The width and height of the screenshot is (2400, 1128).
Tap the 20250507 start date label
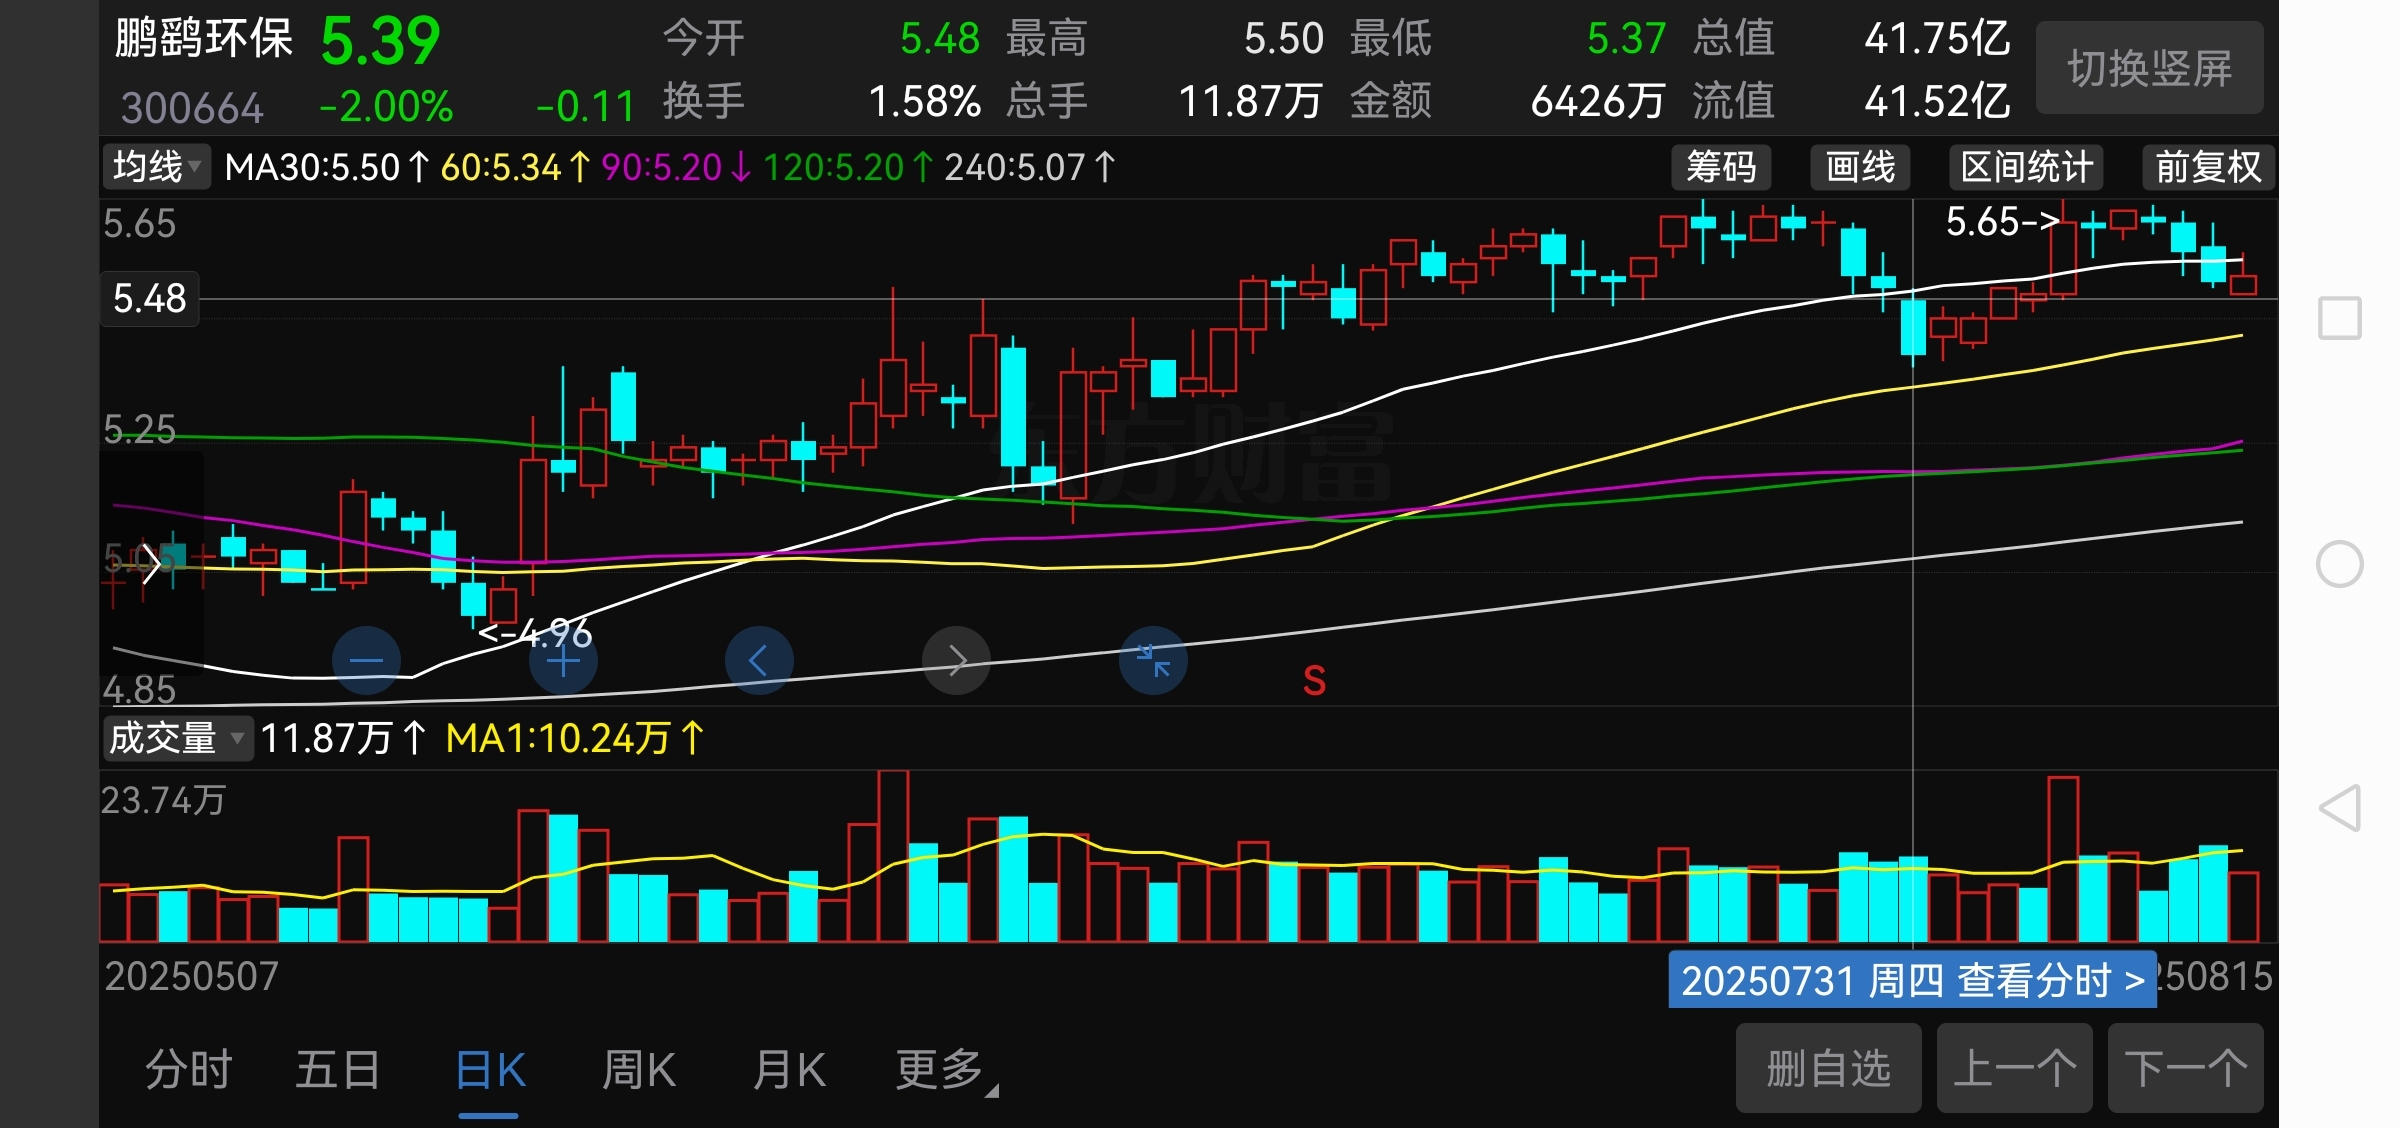point(191,977)
